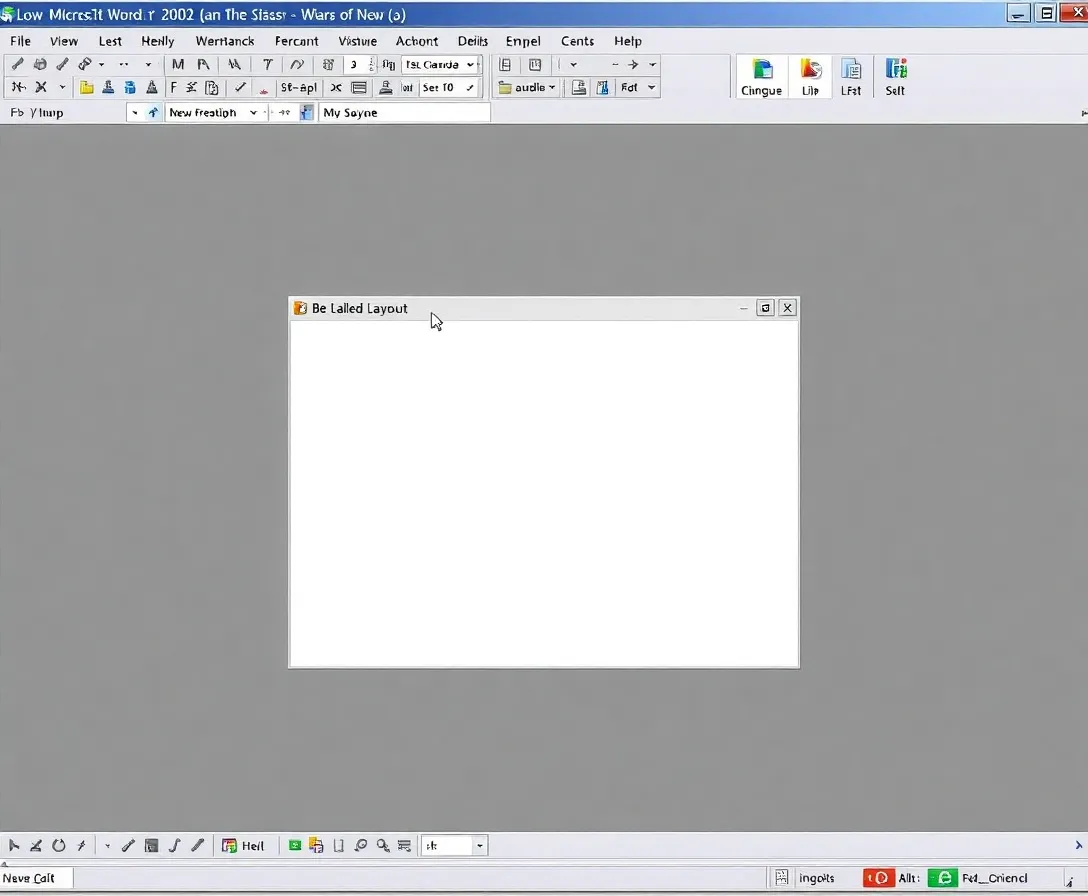Image resolution: width=1088 pixels, height=896 pixels.
Task: Click the T text icon in top toolbar
Action: (x=267, y=65)
